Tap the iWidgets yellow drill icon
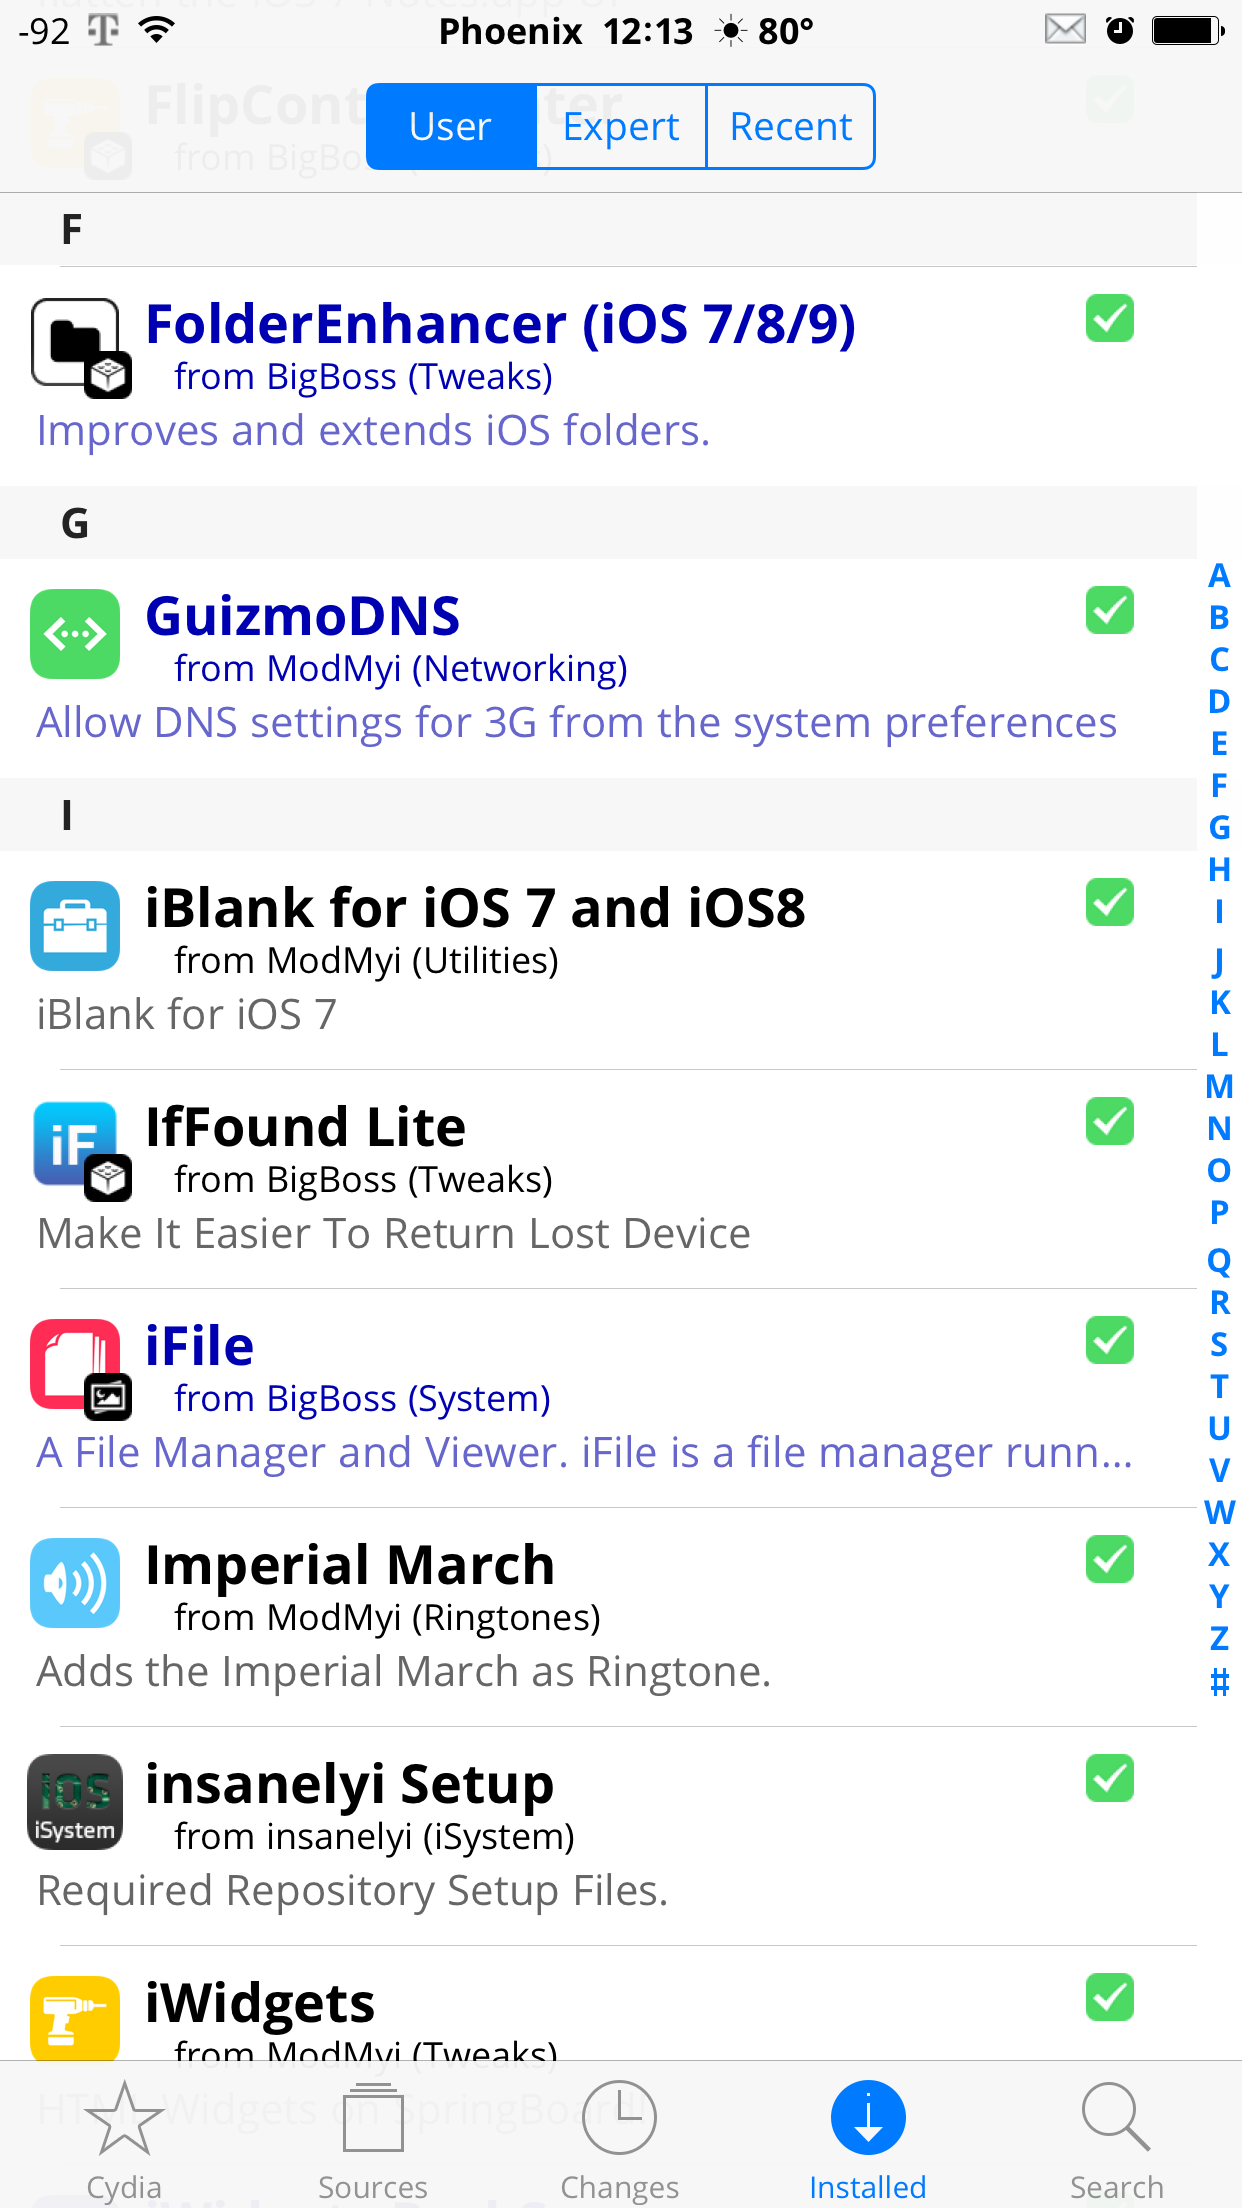The image size is (1242, 2208). (75, 2018)
